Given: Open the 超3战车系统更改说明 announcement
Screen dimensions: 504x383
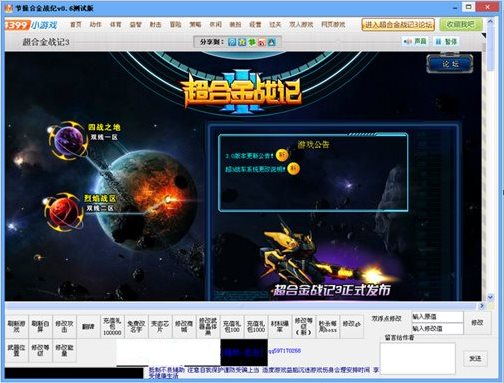Looking at the screenshot, I should [x=255, y=169].
